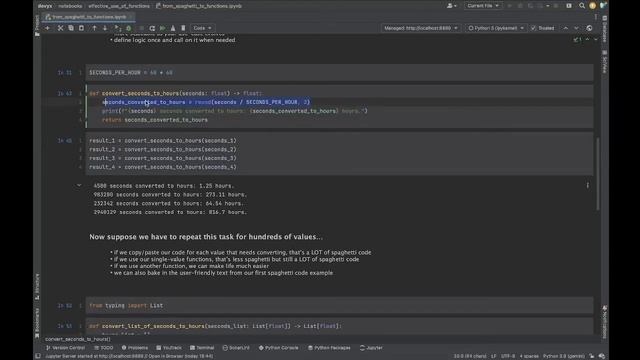Move the cell up with up arrow
The height and width of the screenshot is (360, 640).
[94, 28]
